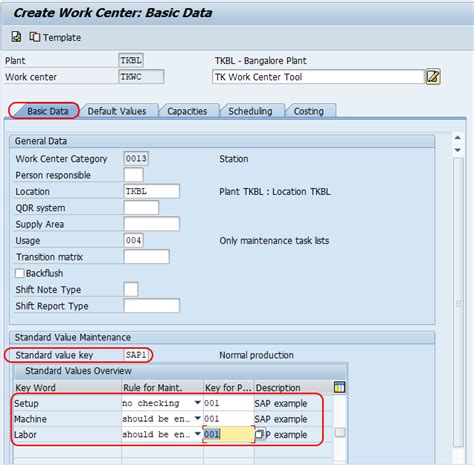Viewport: 474px width, 467px height.
Task: Open table settings icon in Standard Values Overview
Action: [339, 387]
